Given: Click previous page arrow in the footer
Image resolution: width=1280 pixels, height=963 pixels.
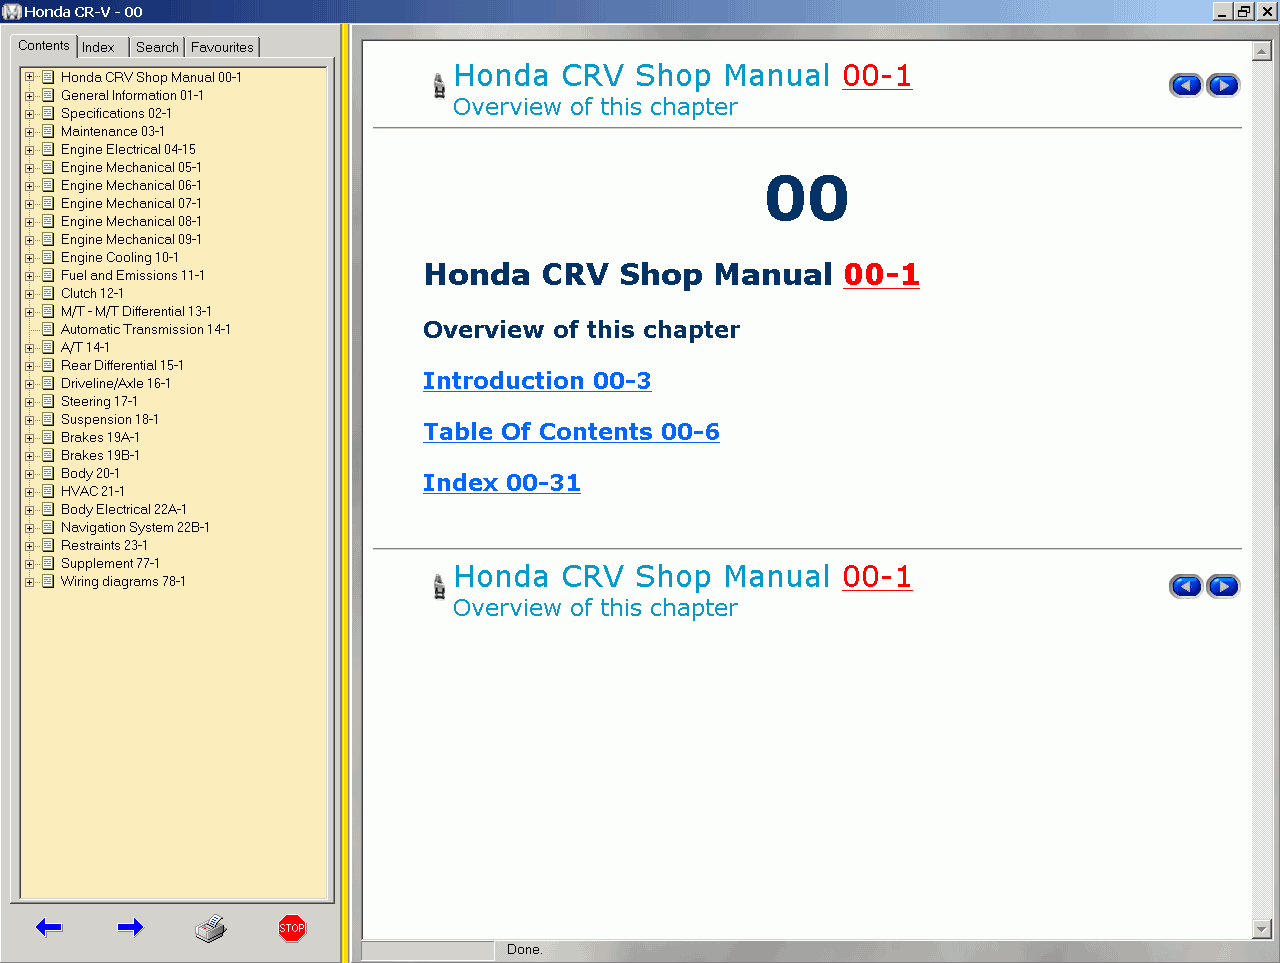Looking at the screenshot, I should click(1186, 586).
